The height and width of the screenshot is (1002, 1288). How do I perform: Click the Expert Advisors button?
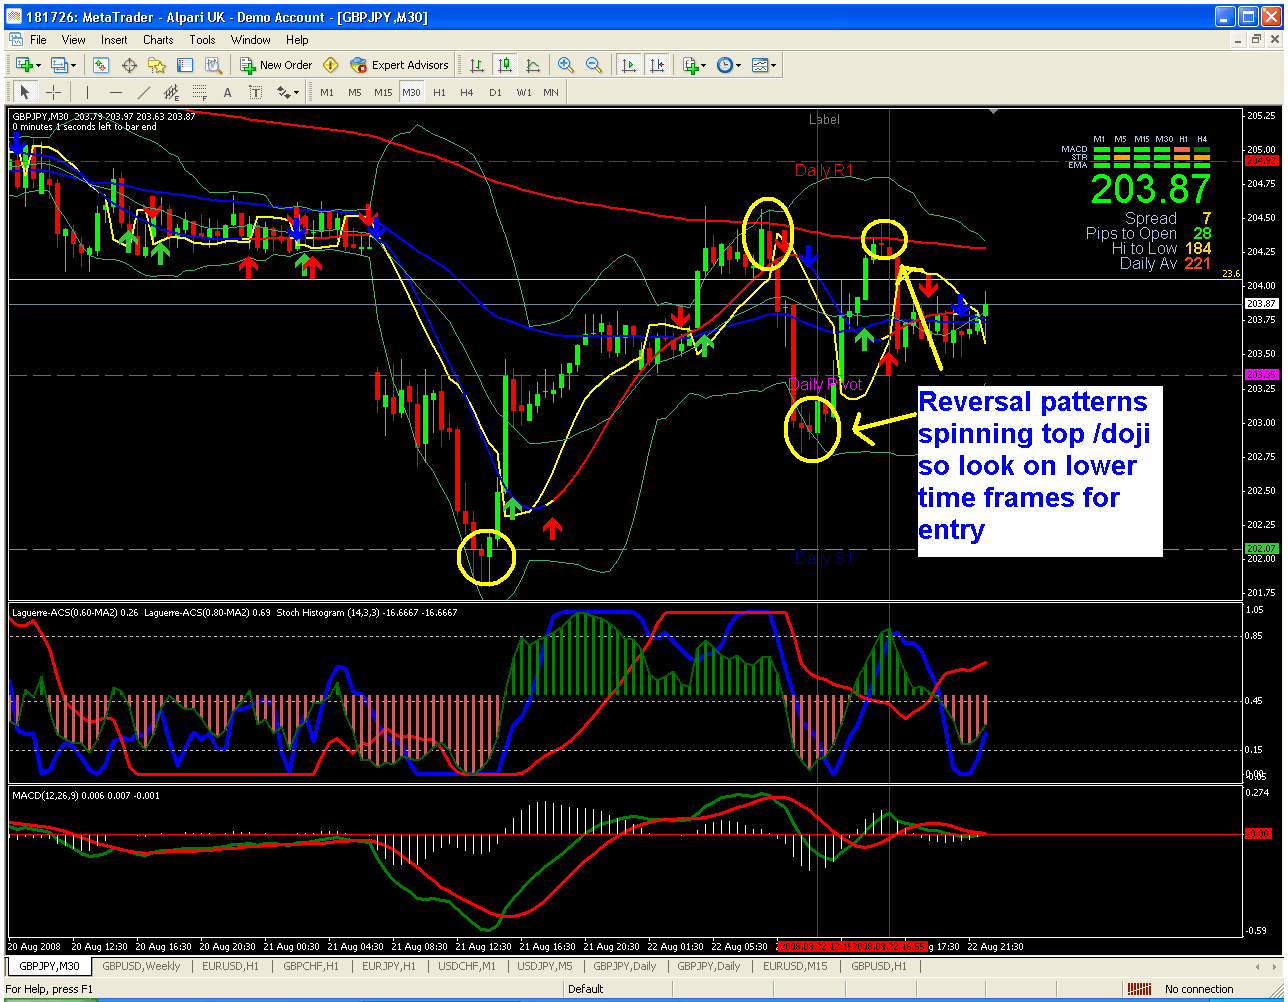point(400,65)
